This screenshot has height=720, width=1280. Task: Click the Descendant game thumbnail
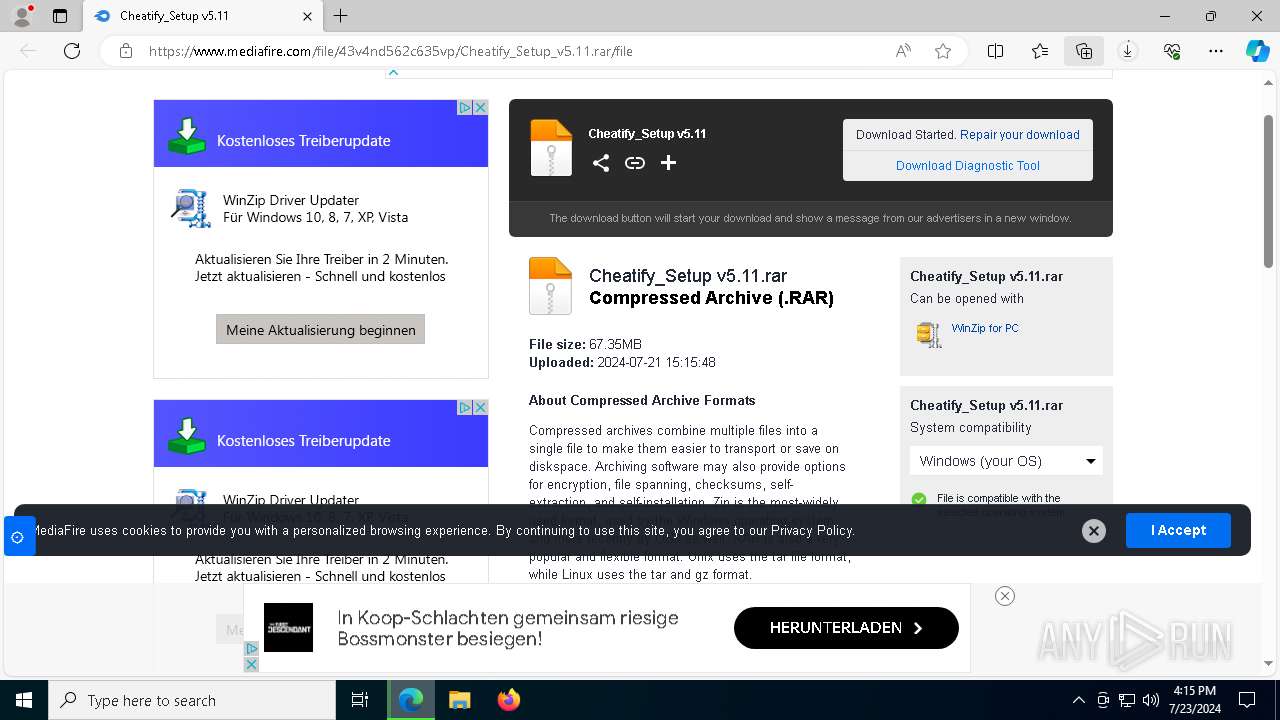(x=288, y=628)
